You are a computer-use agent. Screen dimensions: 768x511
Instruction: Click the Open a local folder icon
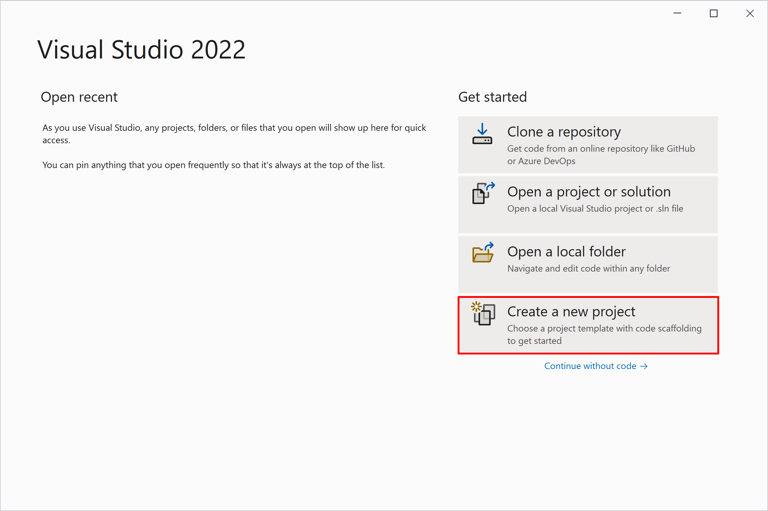click(483, 253)
